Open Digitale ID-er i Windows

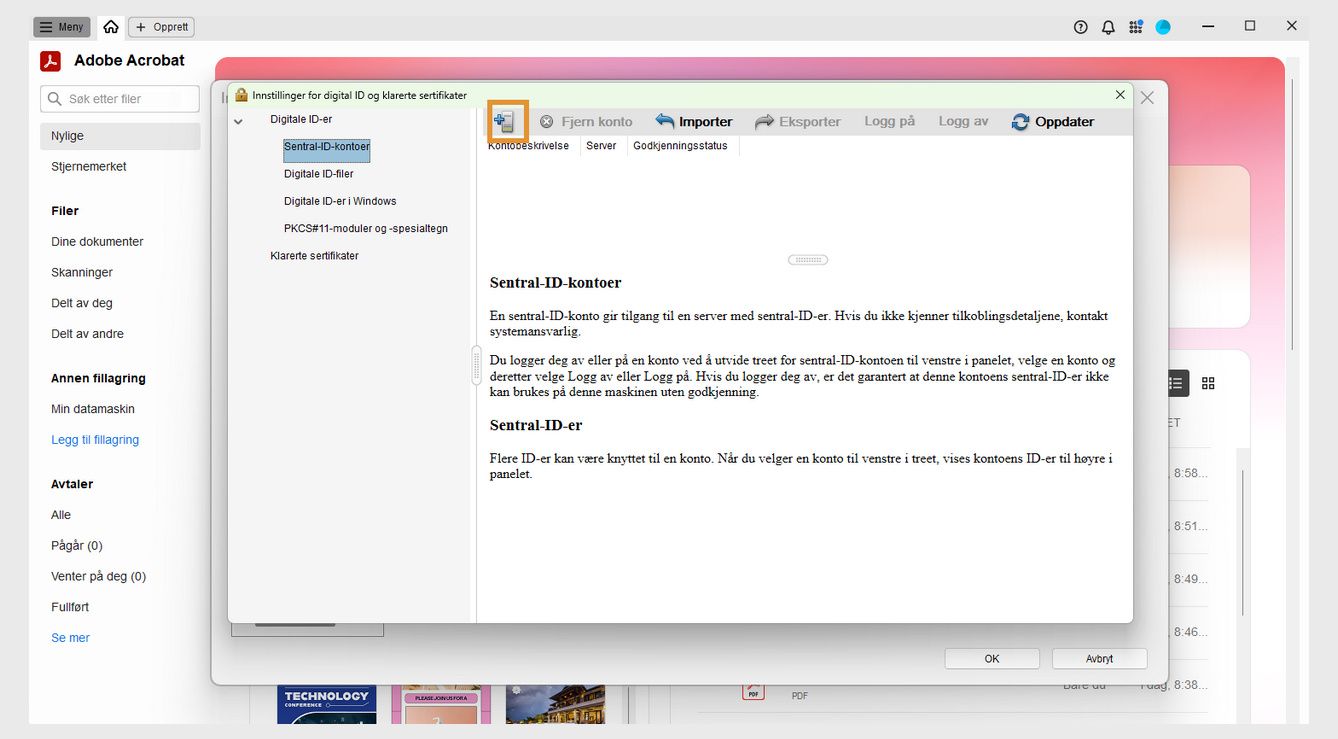click(340, 201)
